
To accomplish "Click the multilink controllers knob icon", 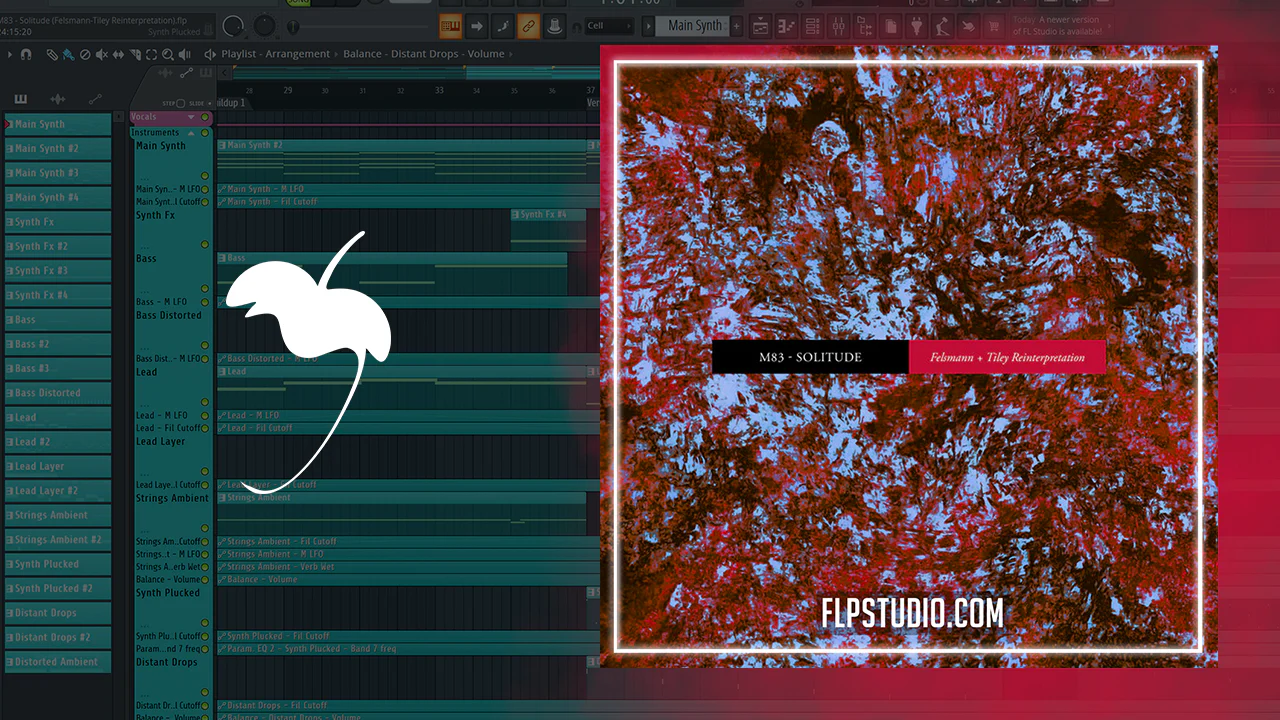I will (x=555, y=26).
